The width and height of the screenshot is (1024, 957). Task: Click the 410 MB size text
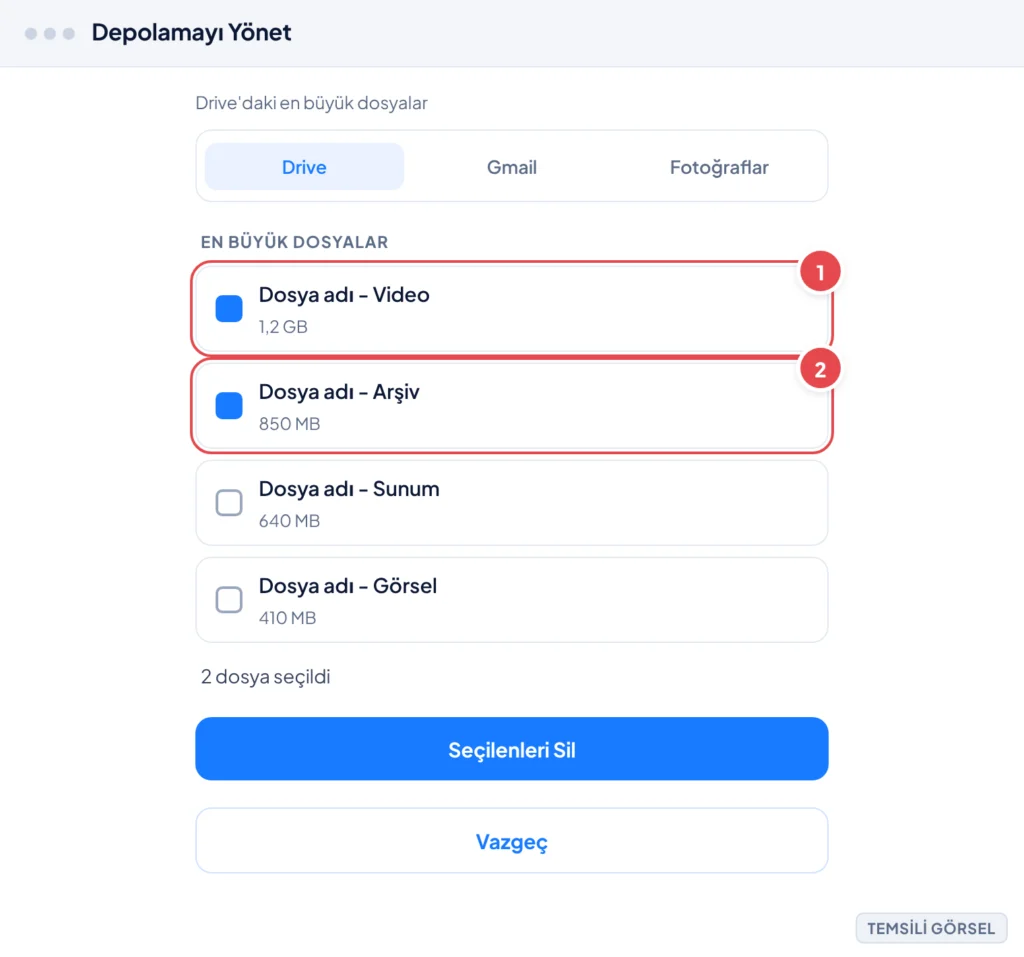287,618
